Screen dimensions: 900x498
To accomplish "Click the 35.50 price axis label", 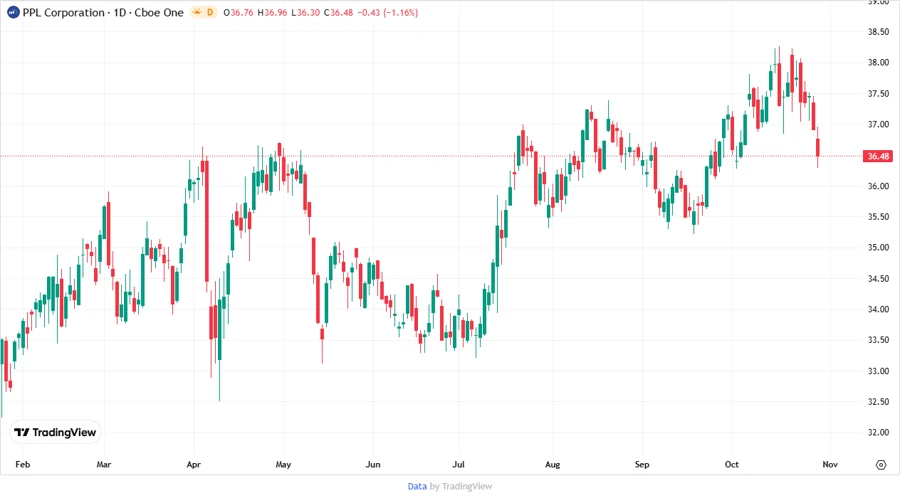I will click(x=878, y=217).
